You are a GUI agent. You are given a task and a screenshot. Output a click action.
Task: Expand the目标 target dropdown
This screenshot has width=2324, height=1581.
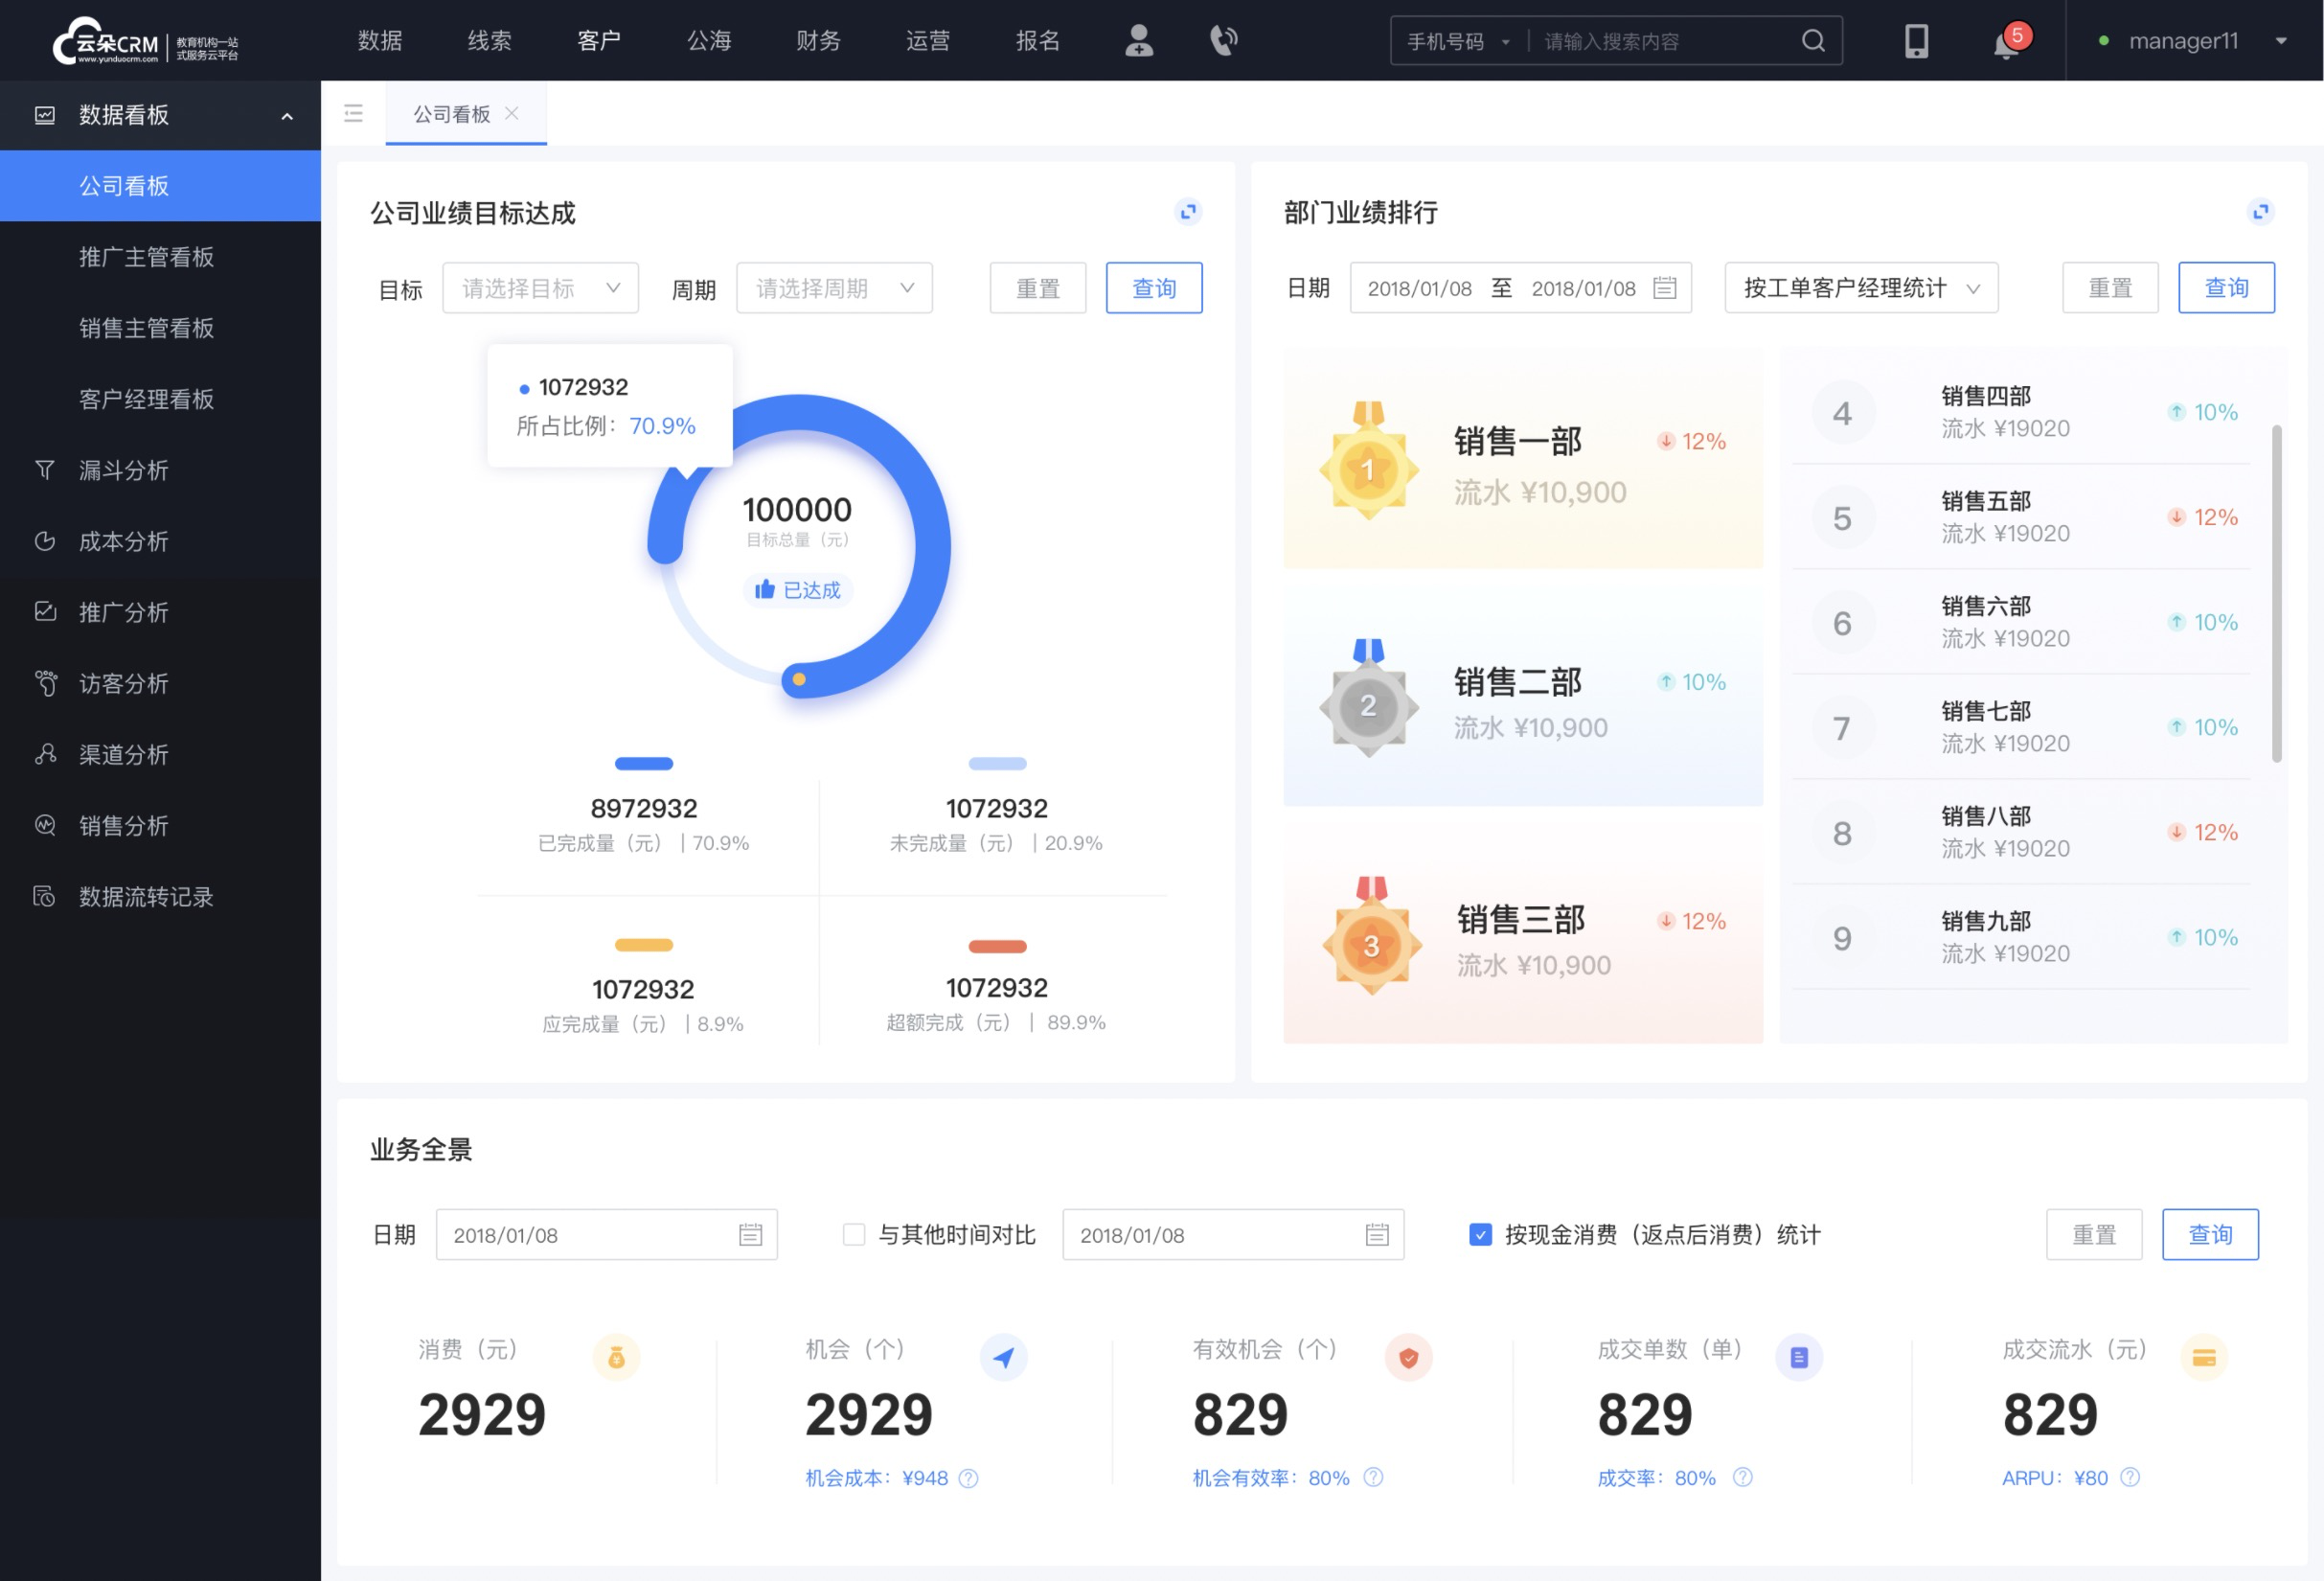[x=537, y=287]
